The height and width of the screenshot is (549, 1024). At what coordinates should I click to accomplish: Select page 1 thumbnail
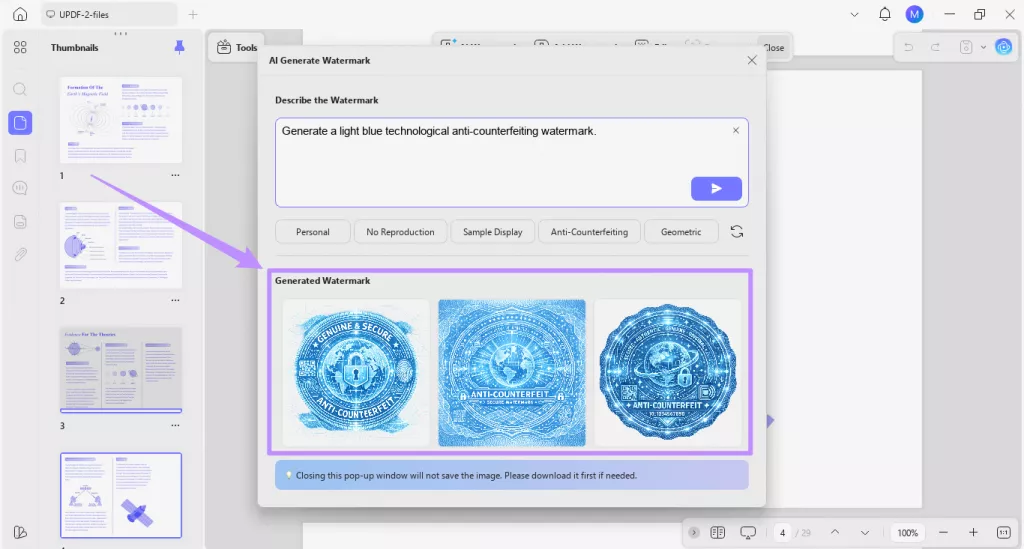click(121, 120)
